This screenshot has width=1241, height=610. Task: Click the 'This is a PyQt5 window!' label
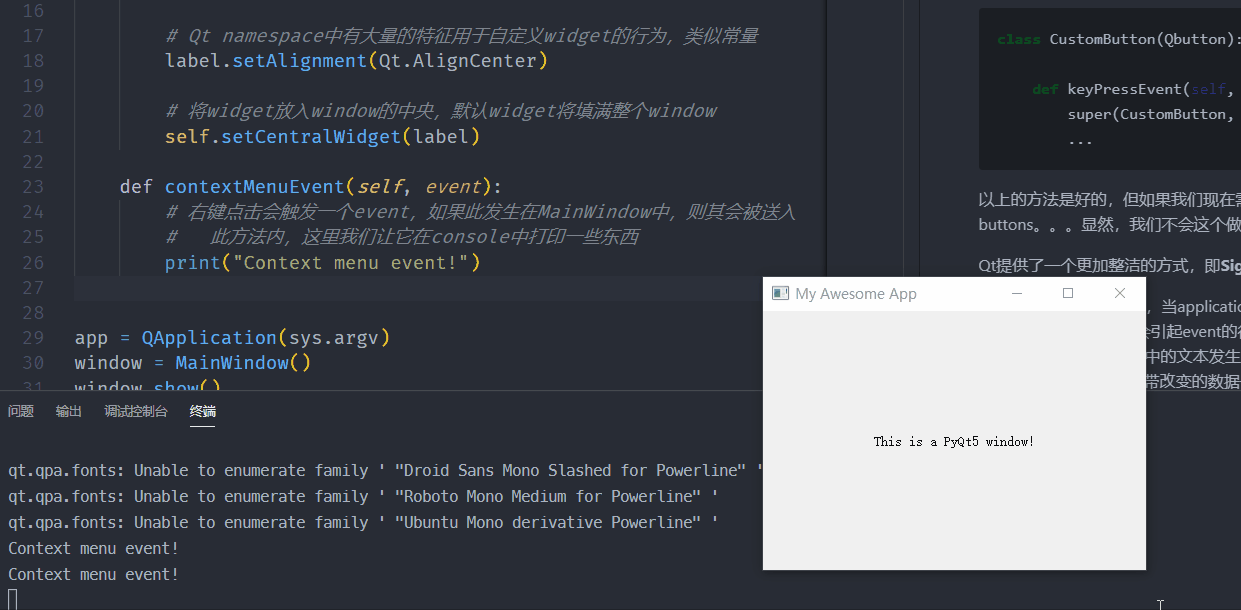953,441
